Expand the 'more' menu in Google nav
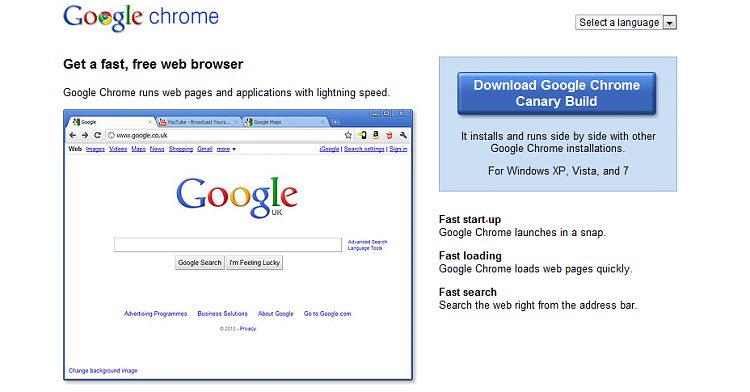 pos(226,149)
